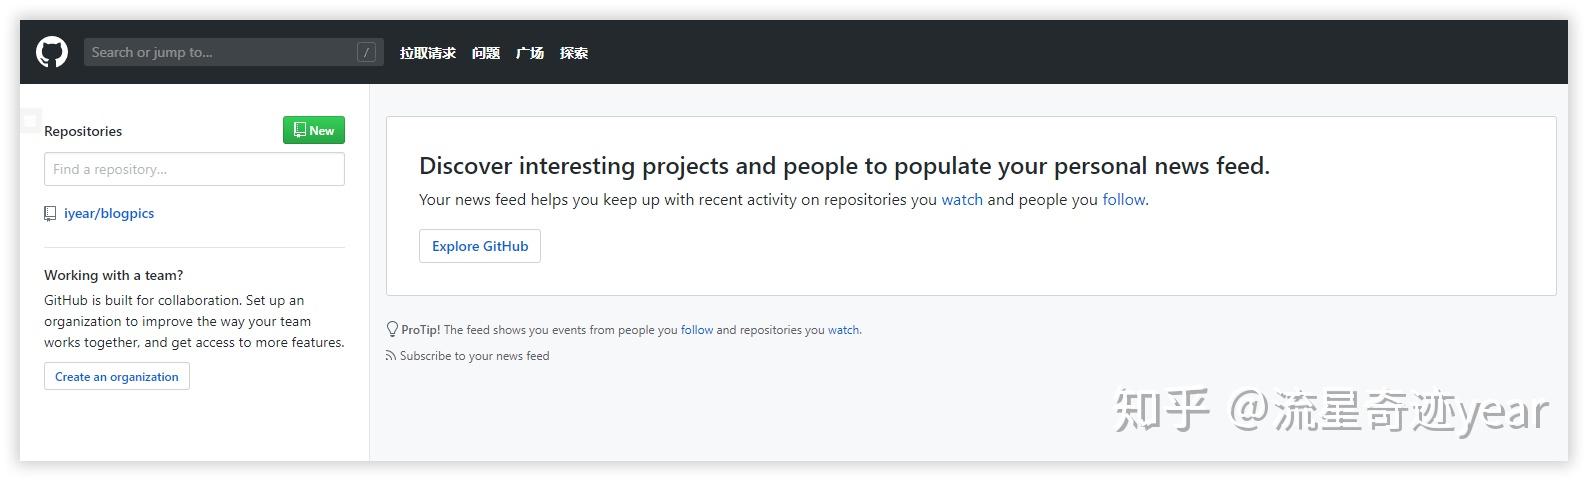Click the ProTip lightbulb icon
Viewport: 1588px width, 481px height.
click(x=392, y=329)
